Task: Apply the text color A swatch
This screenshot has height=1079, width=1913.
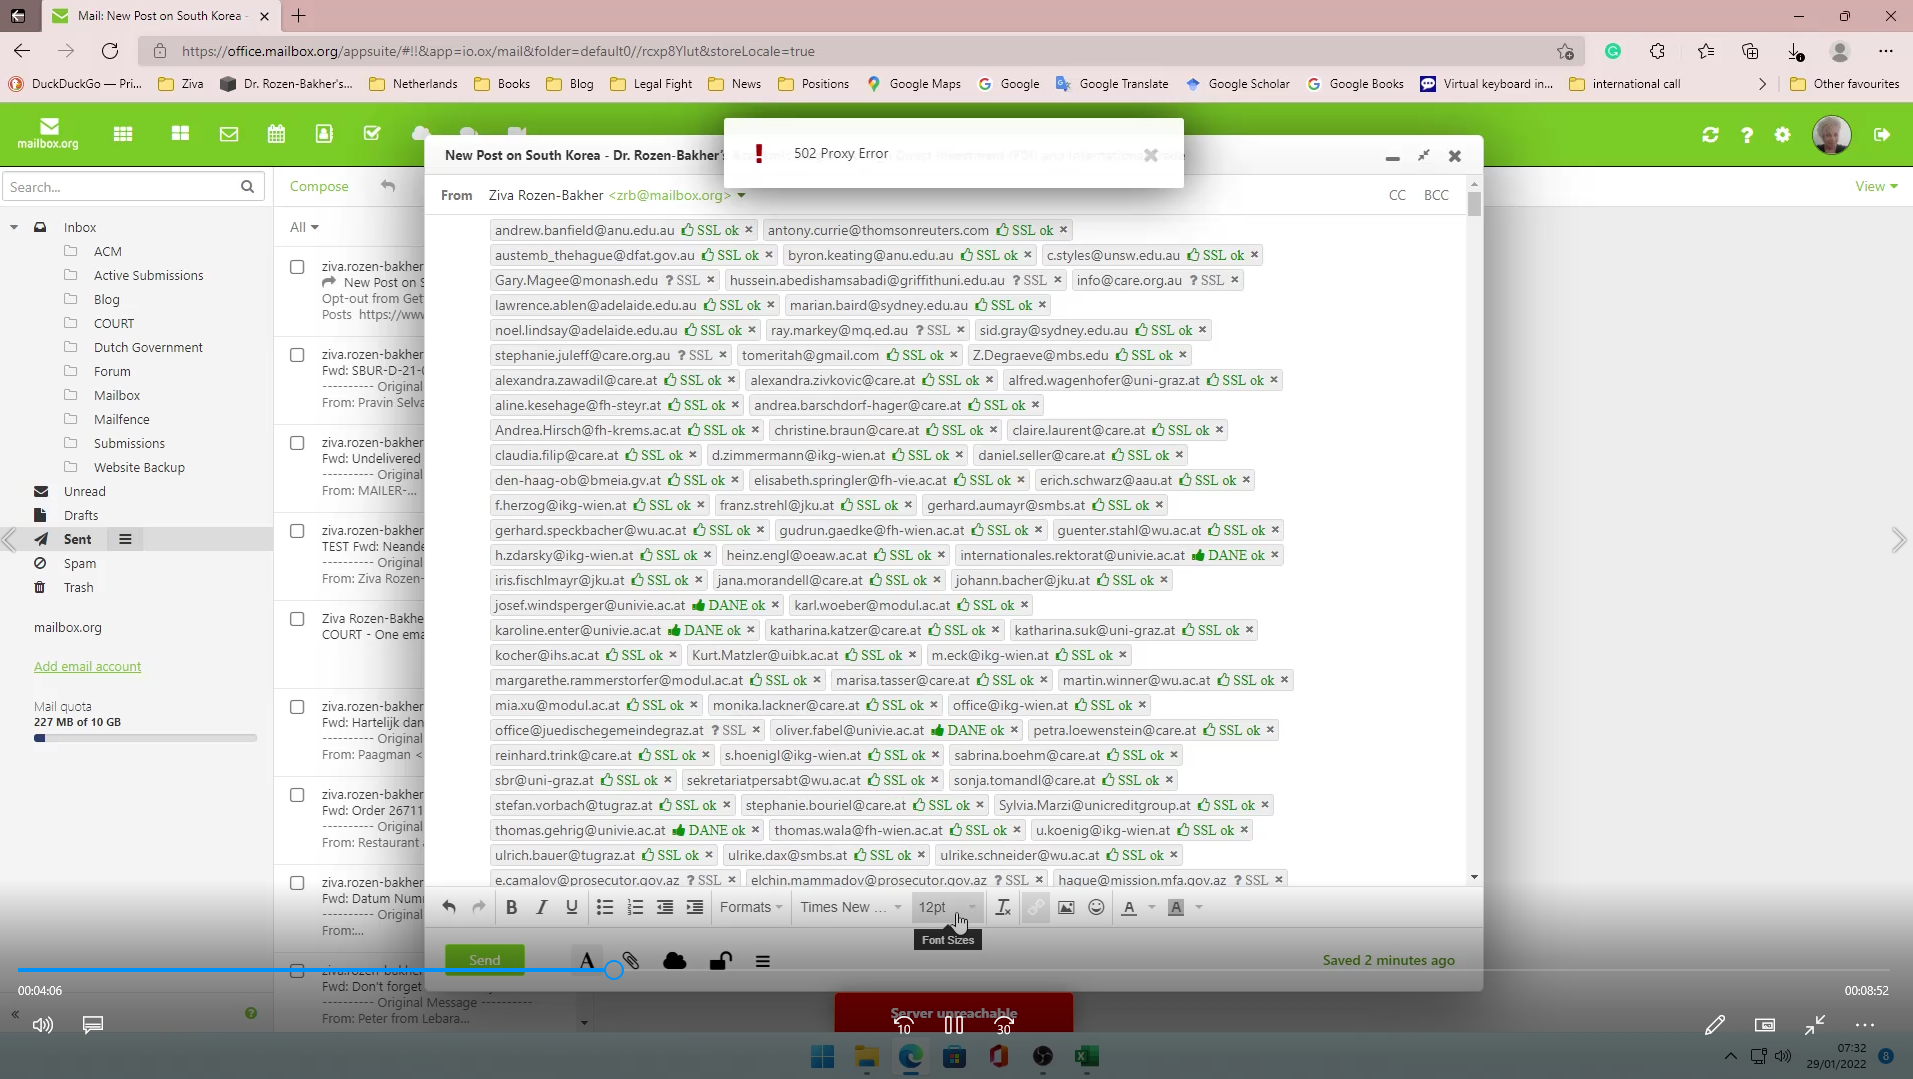Action: click(x=1129, y=907)
